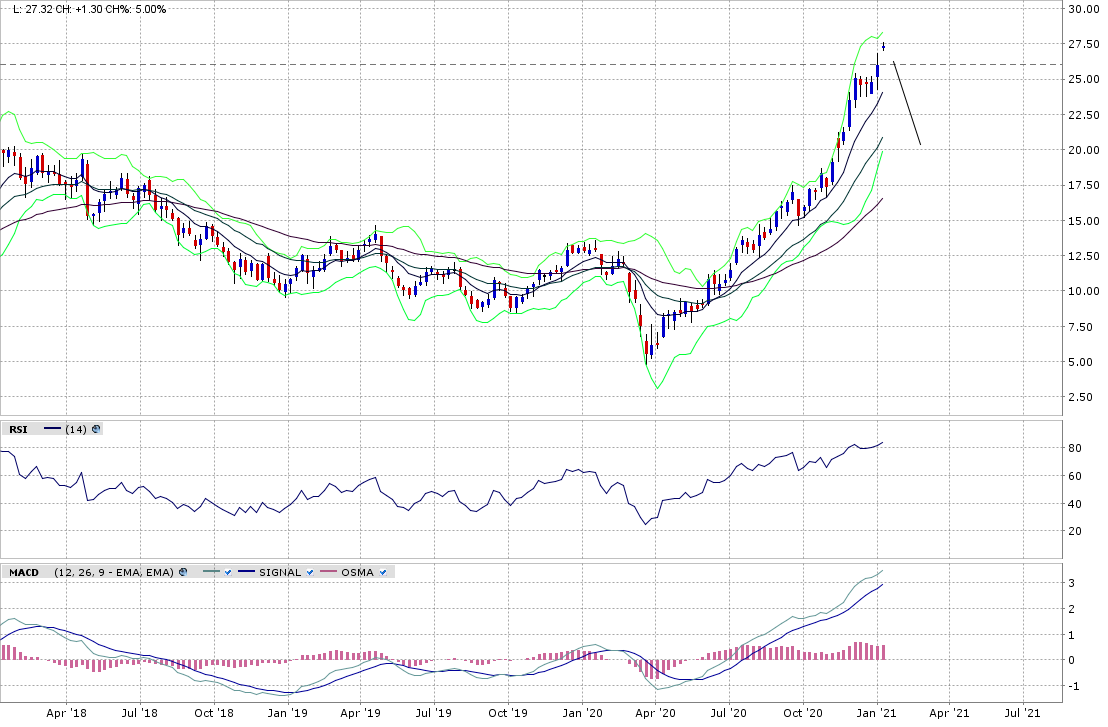Click the globe icon beside RSI (14)

coord(96,429)
